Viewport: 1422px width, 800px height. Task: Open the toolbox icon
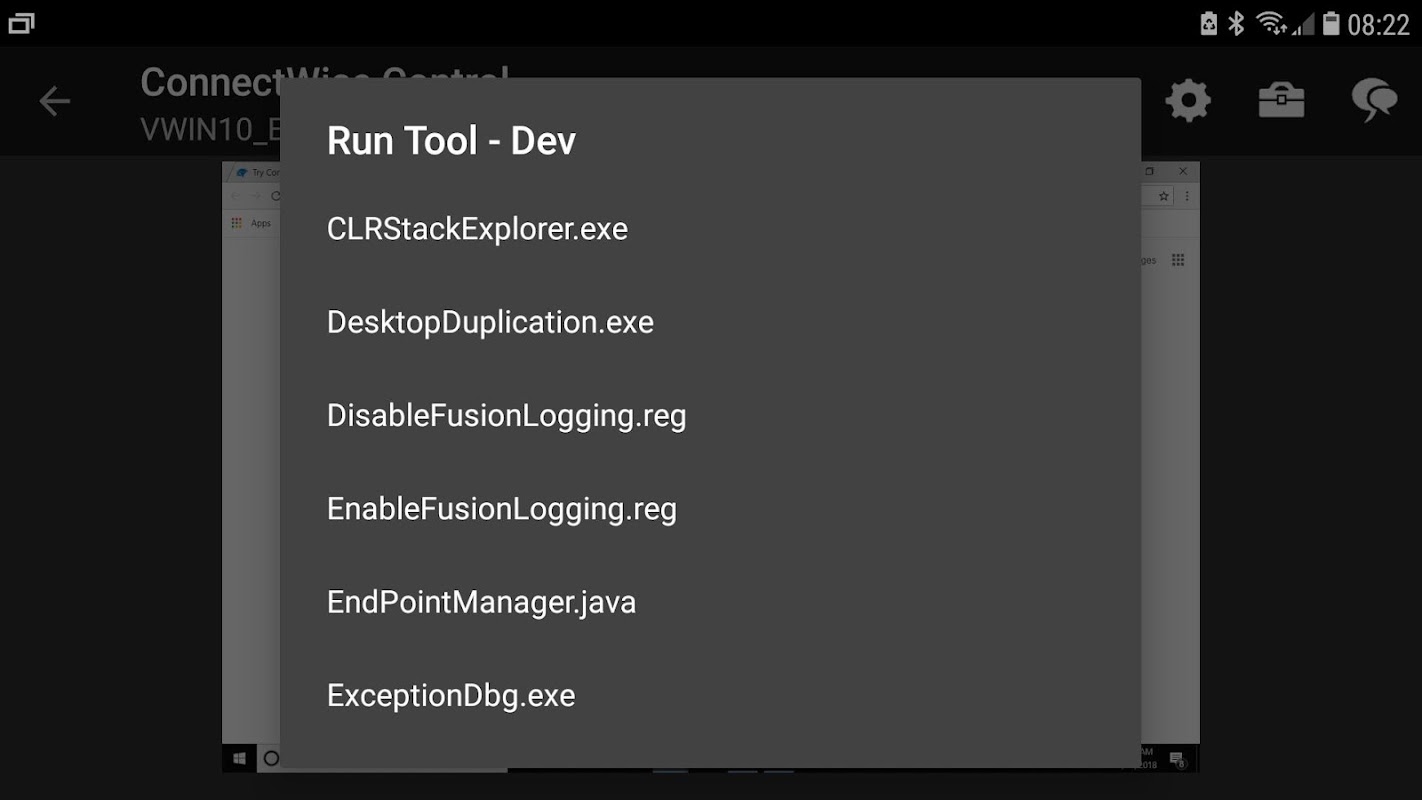pyautogui.click(x=1281, y=101)
